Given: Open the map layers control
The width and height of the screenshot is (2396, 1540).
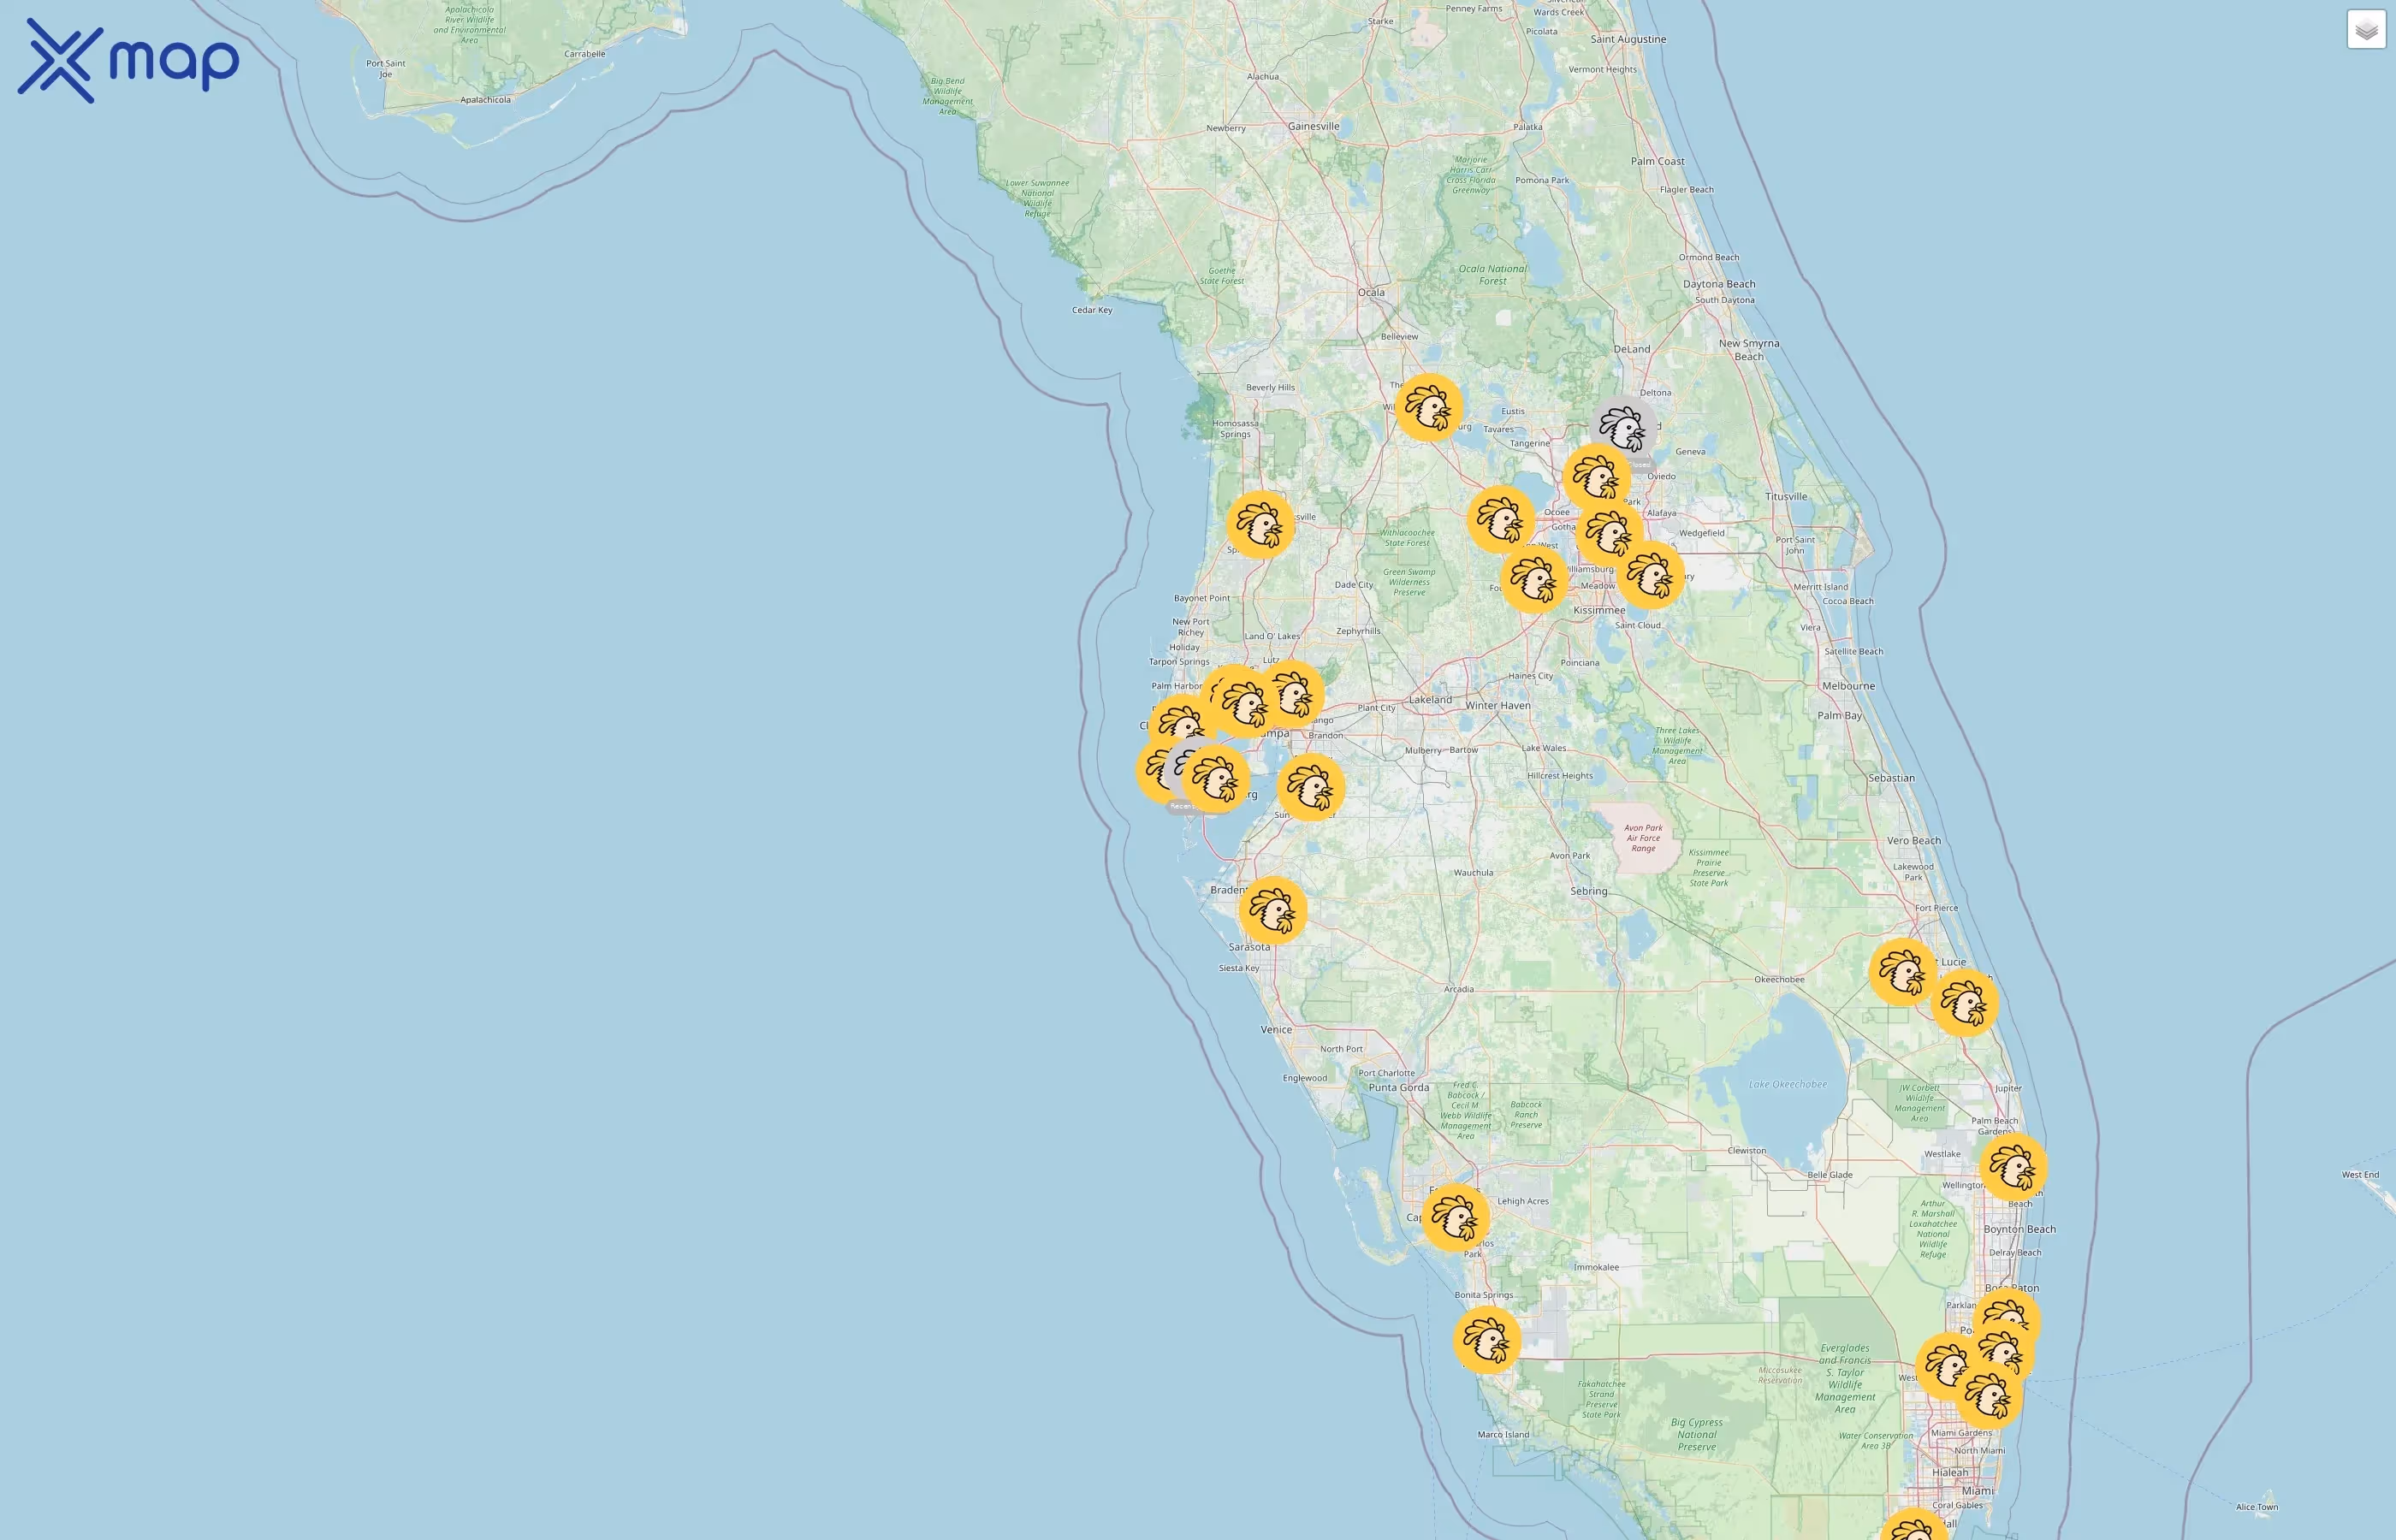Looking at the screenshot, I should [2366, 30].
